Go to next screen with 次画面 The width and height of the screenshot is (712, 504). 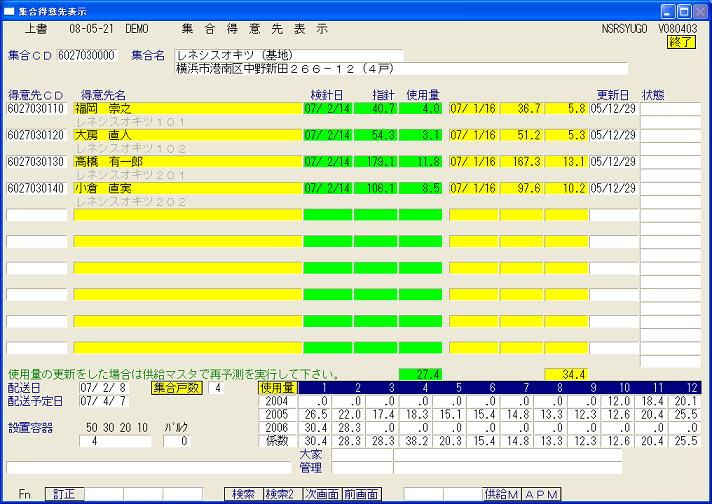(321, 494)
